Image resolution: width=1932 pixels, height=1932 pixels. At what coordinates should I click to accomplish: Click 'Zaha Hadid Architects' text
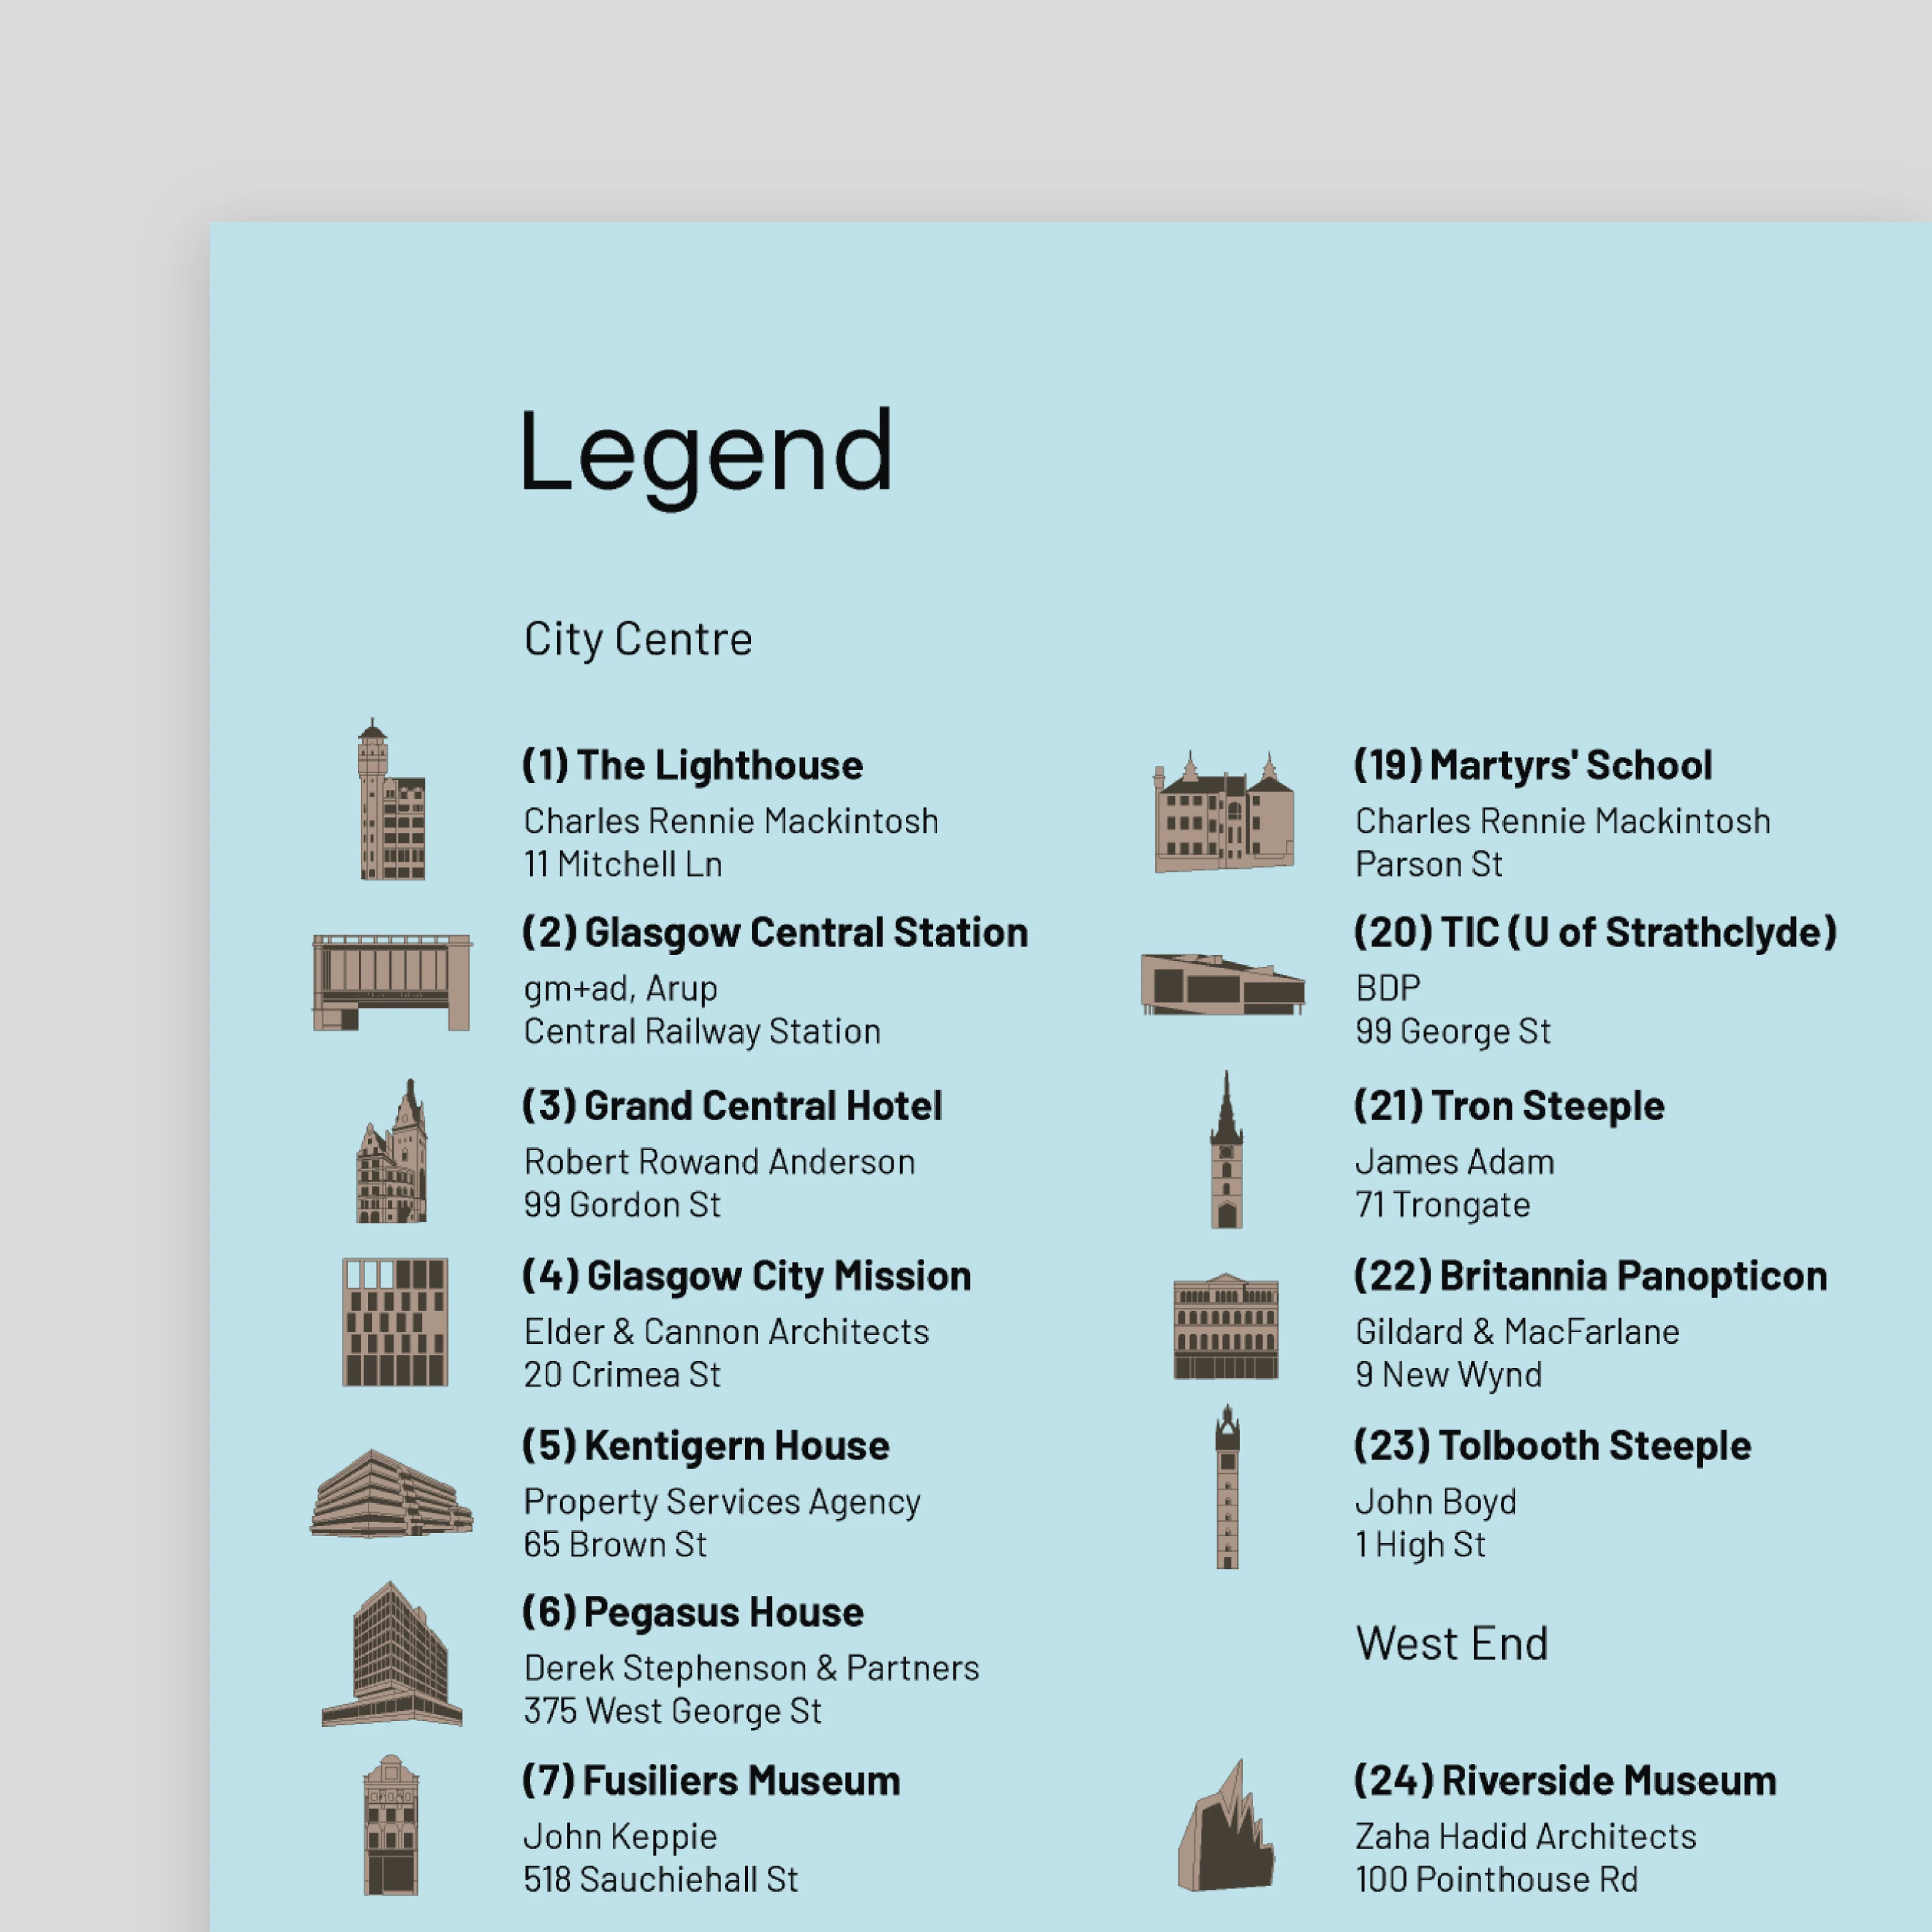(x=1526, y=1837)
